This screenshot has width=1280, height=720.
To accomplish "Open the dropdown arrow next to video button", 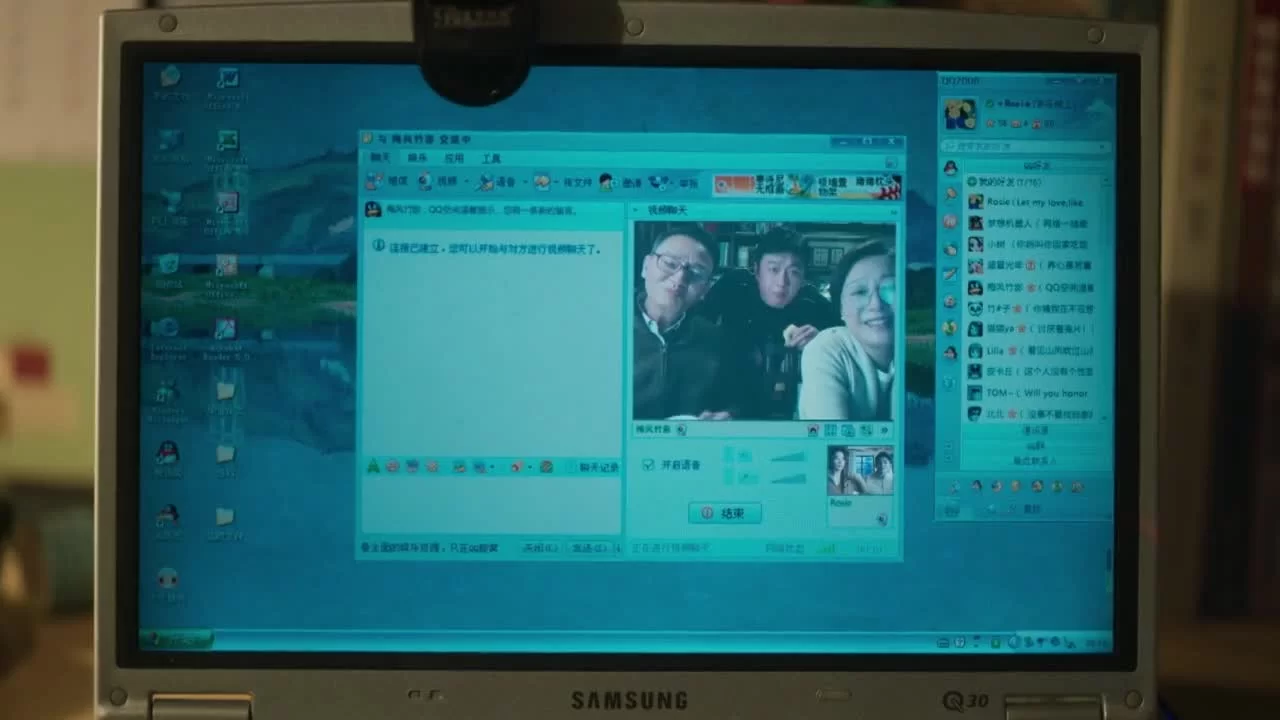I will pyautogui.click(x=466, y=182).
